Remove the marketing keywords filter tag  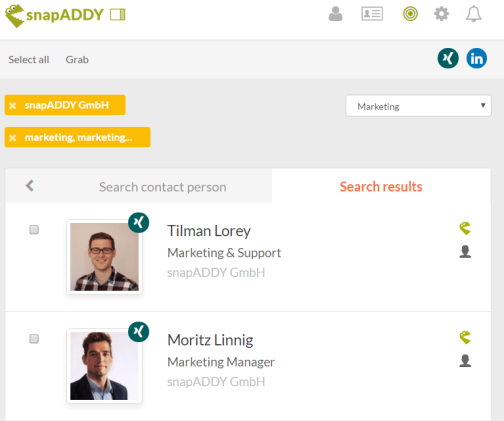pyautogui.click(x=13, y=138)
